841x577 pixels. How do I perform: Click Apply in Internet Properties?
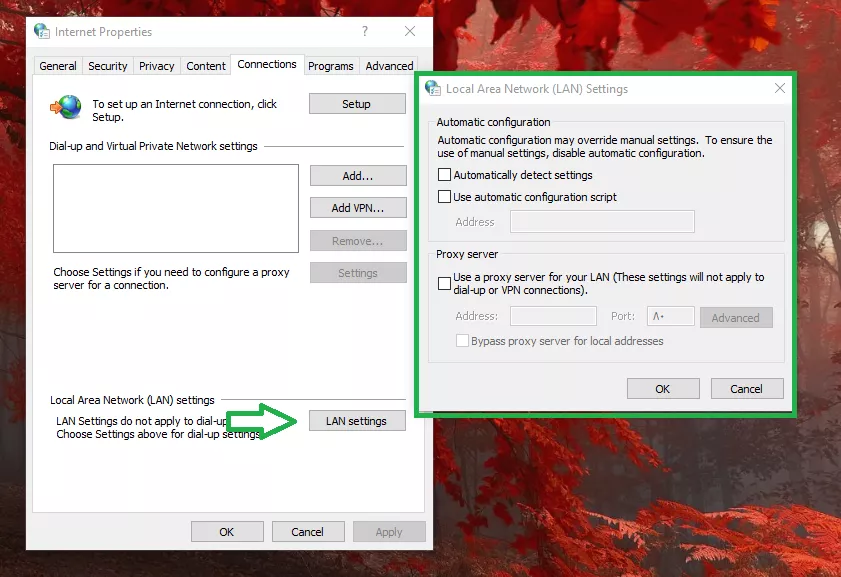click(x=389, y=532)
